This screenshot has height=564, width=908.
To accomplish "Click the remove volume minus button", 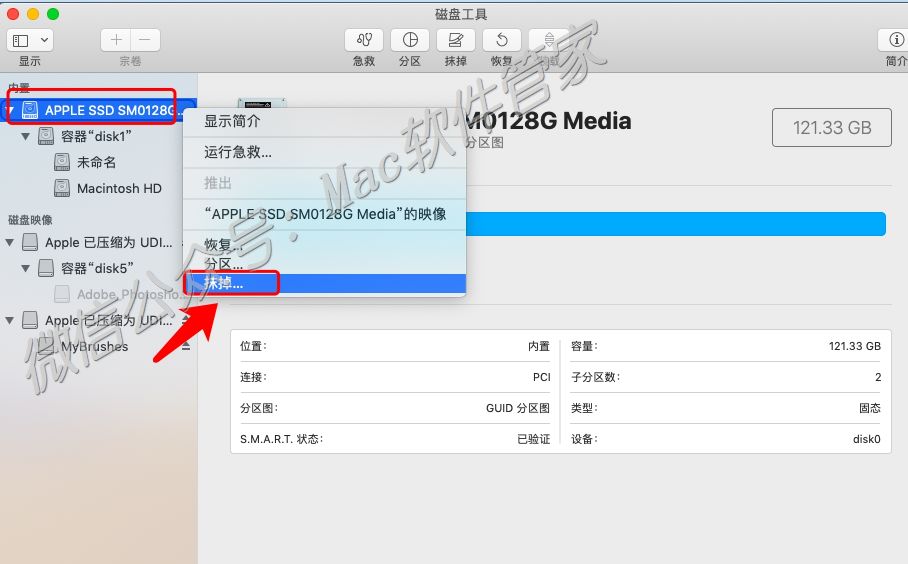I will pyautogui.click(x=145, y=40).
